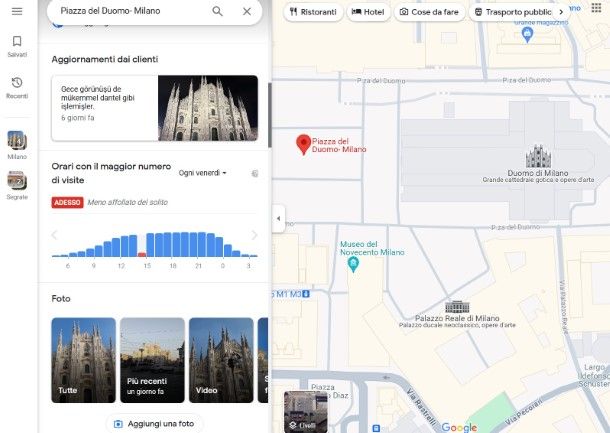The width and height of the screenshot is (610, 433).
Task: Click the Google logo on the map
Action: pyautogui.click(x=459, y=428)
